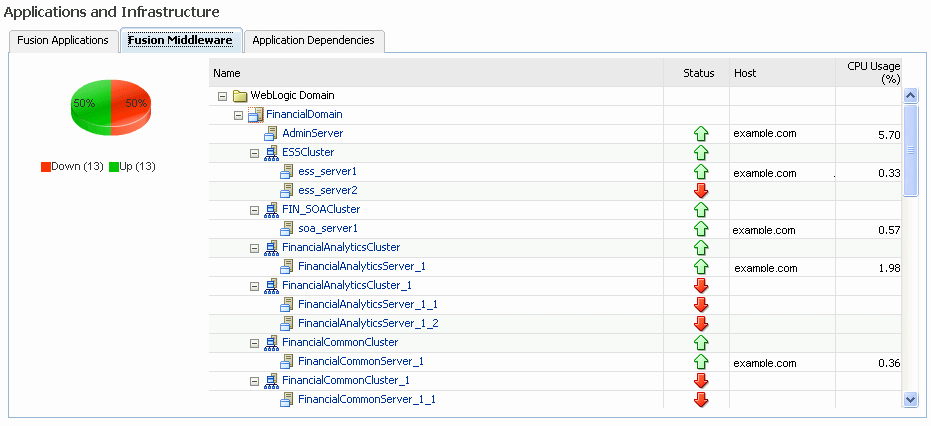This screenshot has width=931, height=426.
Task: Click the FinancialAnalyticsServer_1_2 server icon
Action: [x=287, y=324]
